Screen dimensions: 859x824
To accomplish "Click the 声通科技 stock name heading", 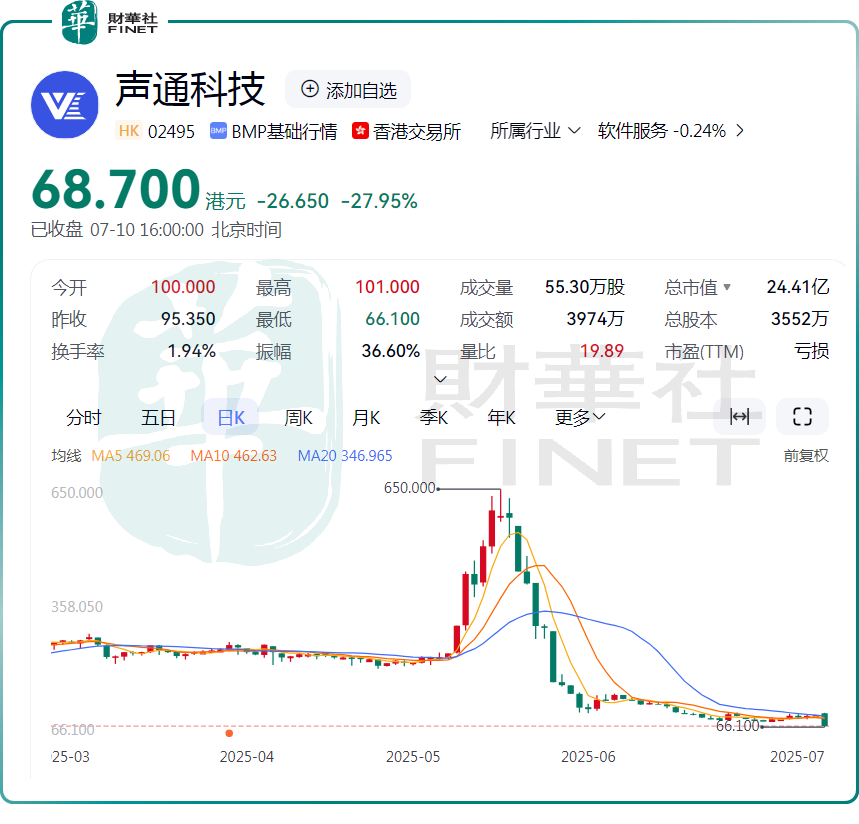I will [191, 89].
